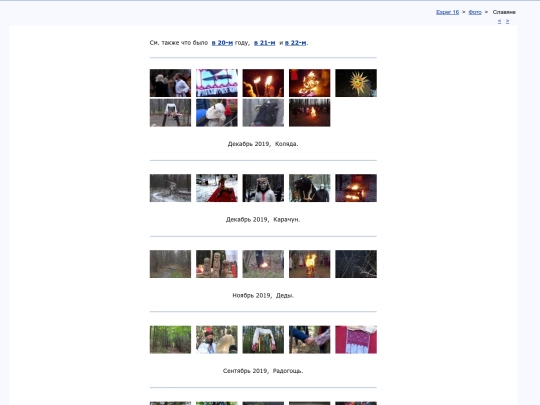Open Коляда thumbnail of two burning torches
The height and width of the screenshot is (405, 540).
click(x=263, y=83)
